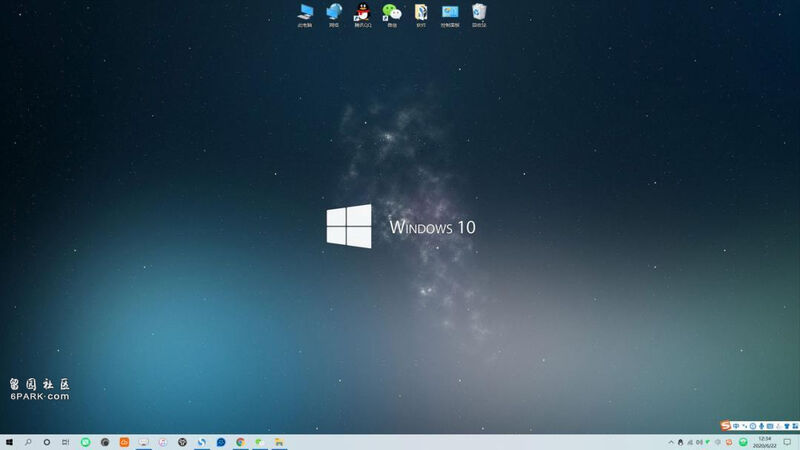The width and height of the screenshot is (800, 450).
Task: Open the Recycle Bin desktop icon
Action: [479, 15]
